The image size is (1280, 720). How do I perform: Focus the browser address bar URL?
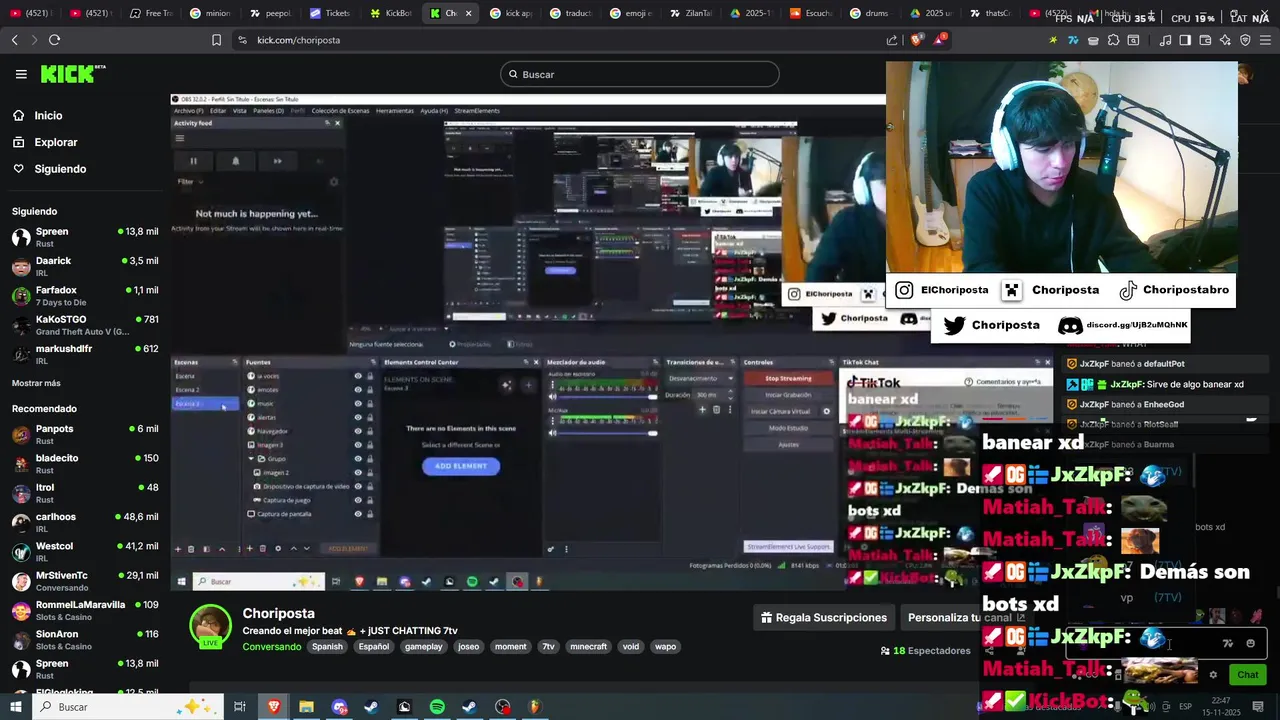coord(298,40)
